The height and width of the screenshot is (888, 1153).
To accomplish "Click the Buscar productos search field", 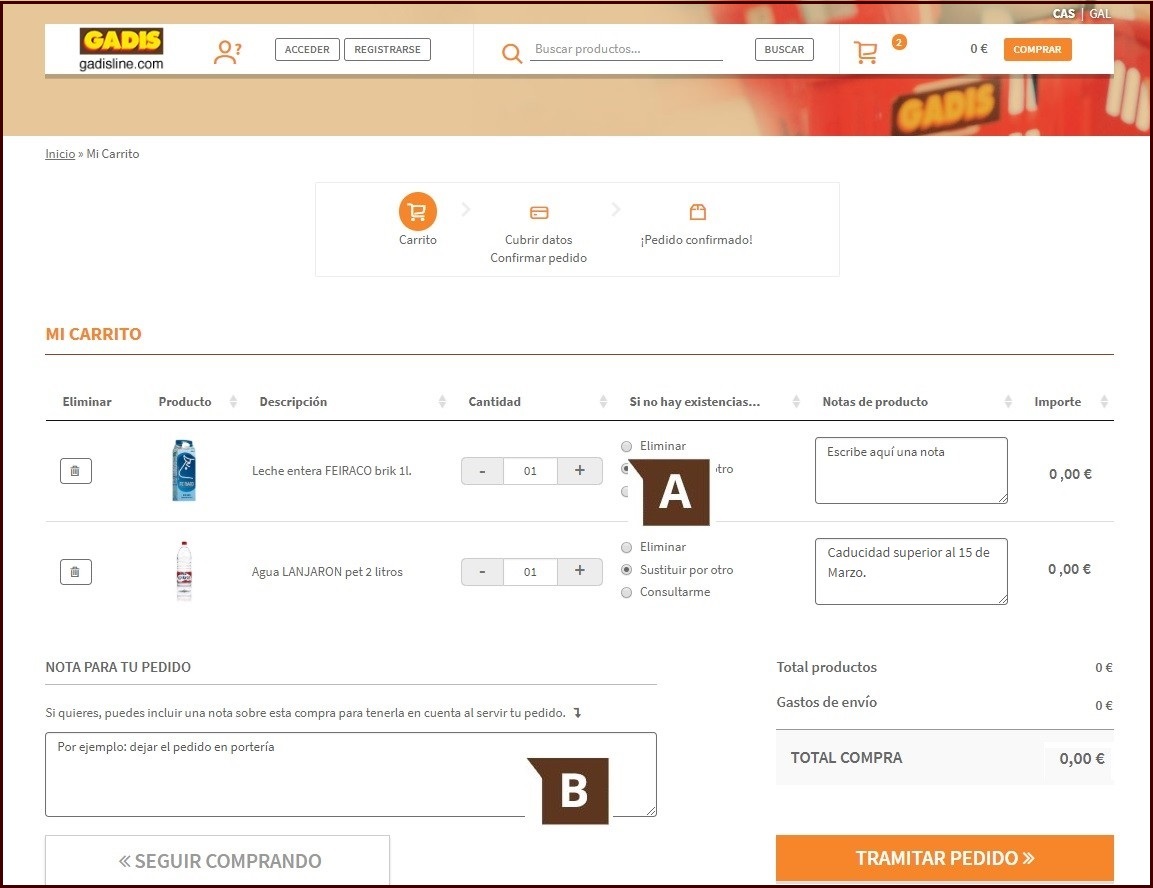I will 627,49.
